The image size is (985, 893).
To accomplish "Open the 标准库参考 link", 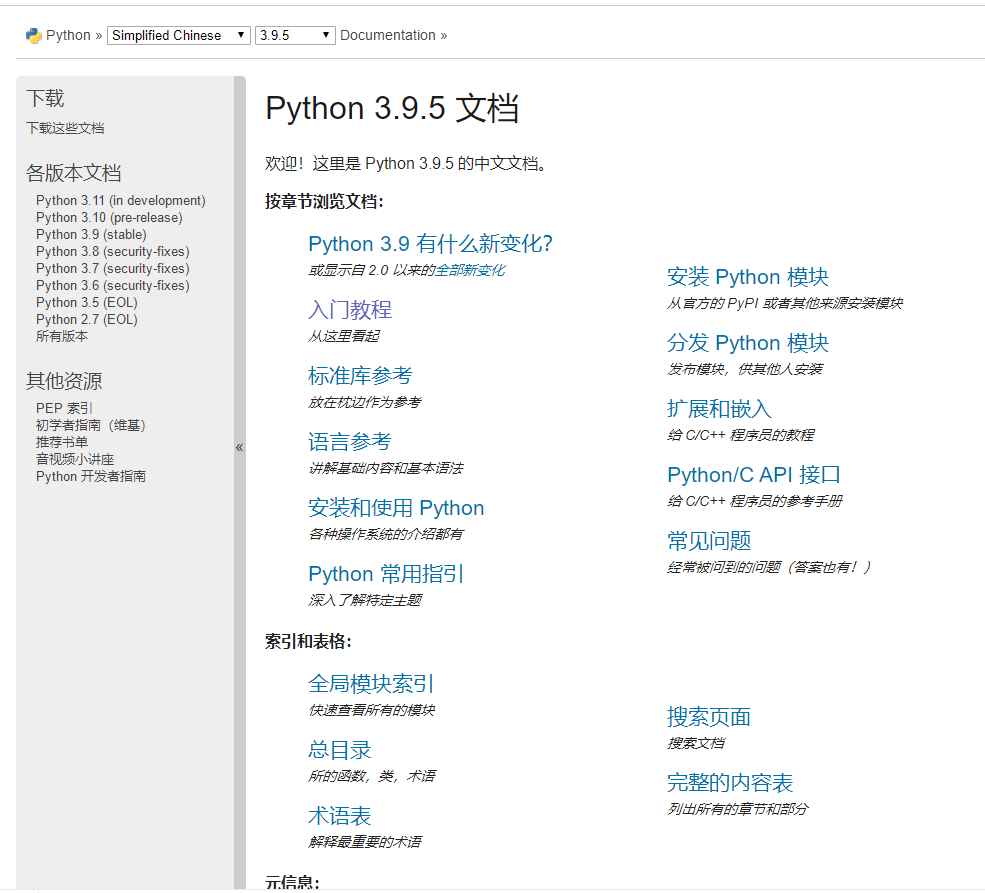I will pos(360,376).
